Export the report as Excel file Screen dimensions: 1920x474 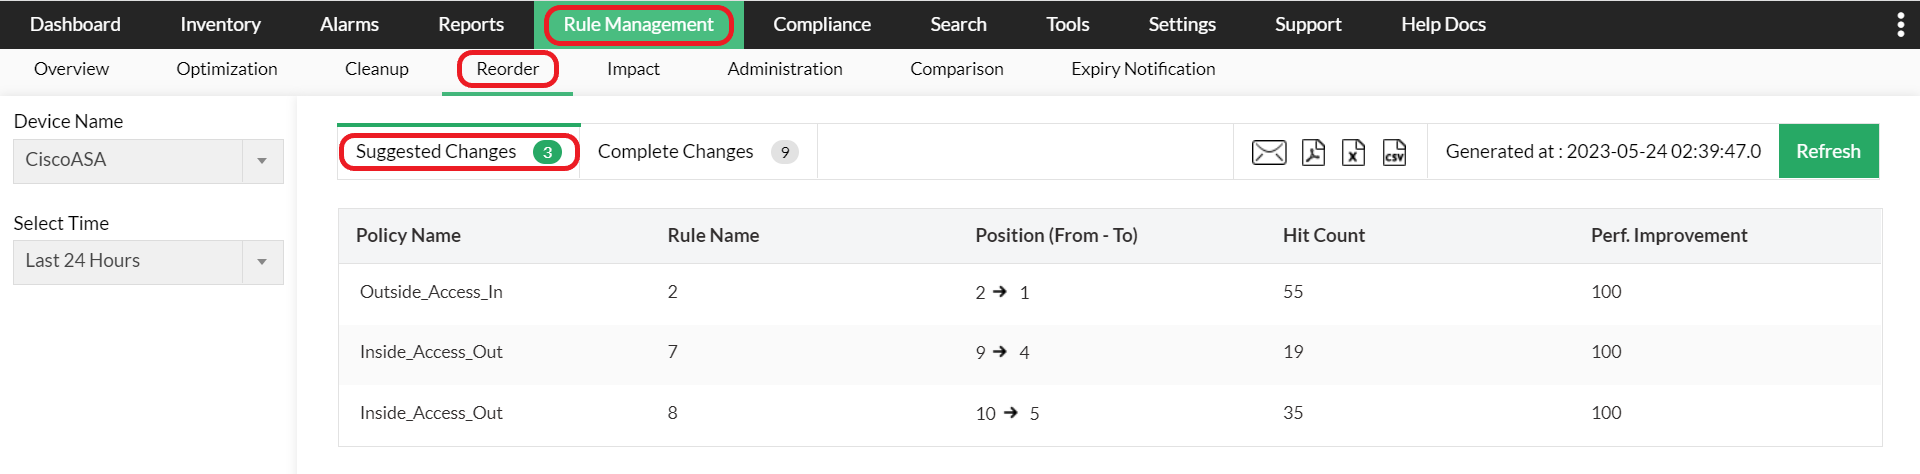pos(1353,152)
